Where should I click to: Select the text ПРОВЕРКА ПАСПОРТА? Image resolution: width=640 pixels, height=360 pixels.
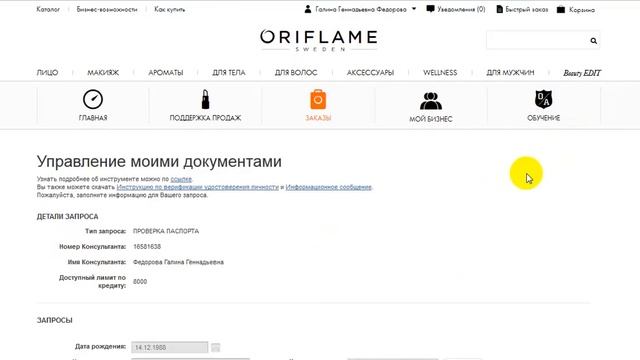click(166, 231)
